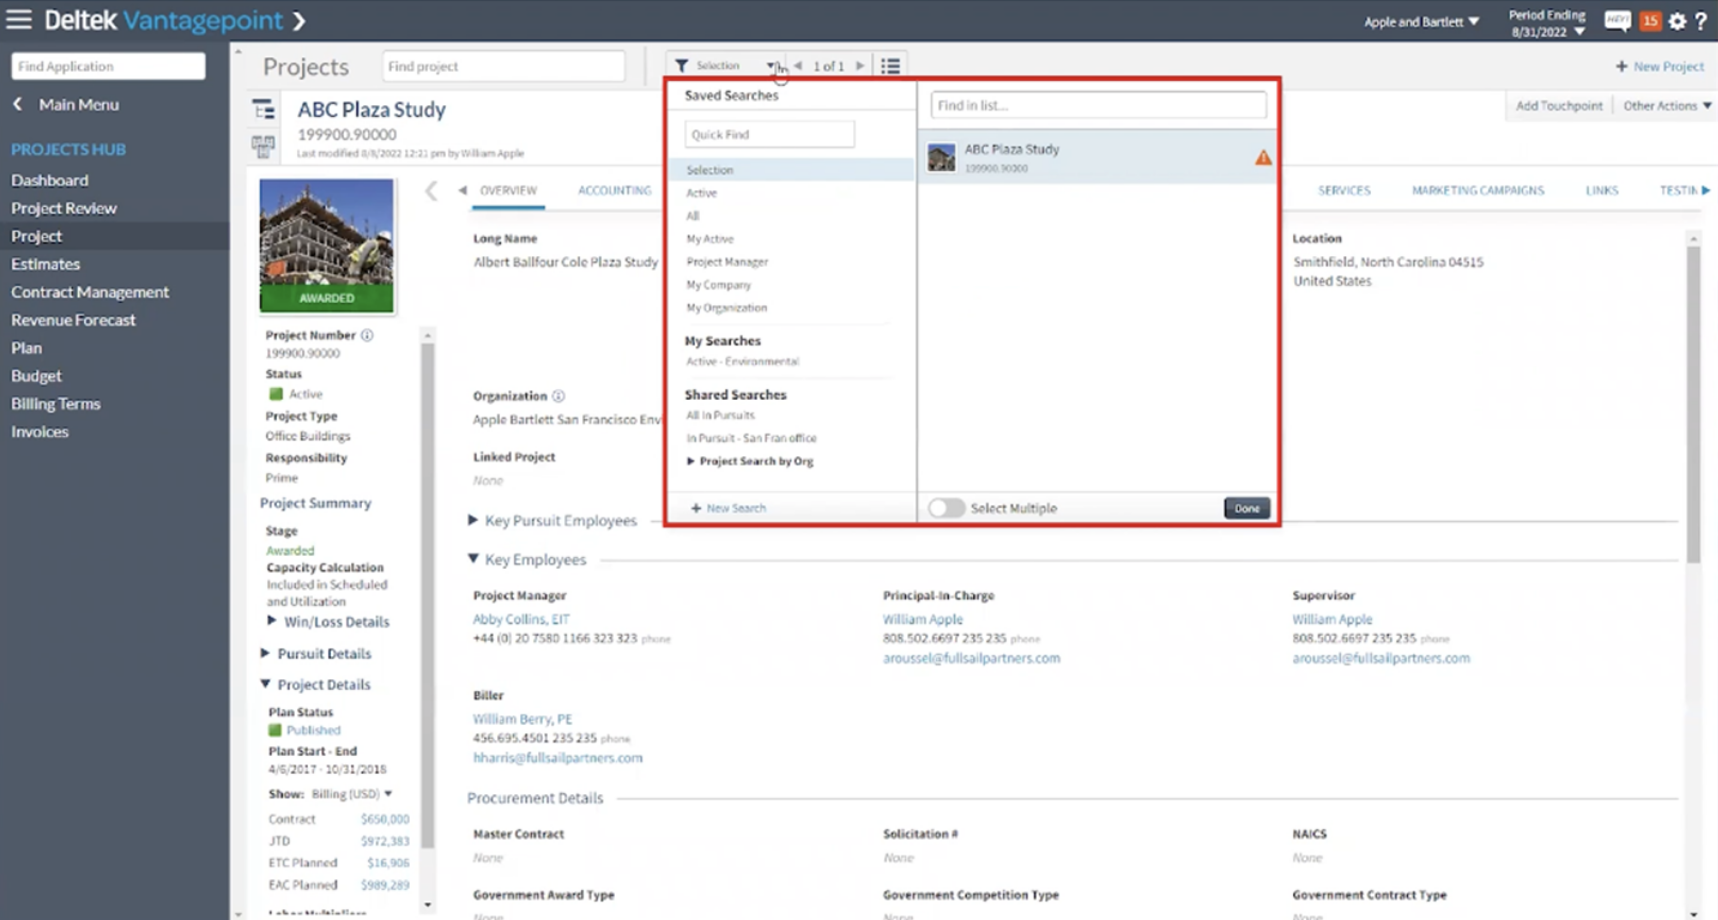Image resolution: width=1718 pixels, height=920 pixels.
Task: Select the Active saved search option
Action: click(x=701, y=192)
